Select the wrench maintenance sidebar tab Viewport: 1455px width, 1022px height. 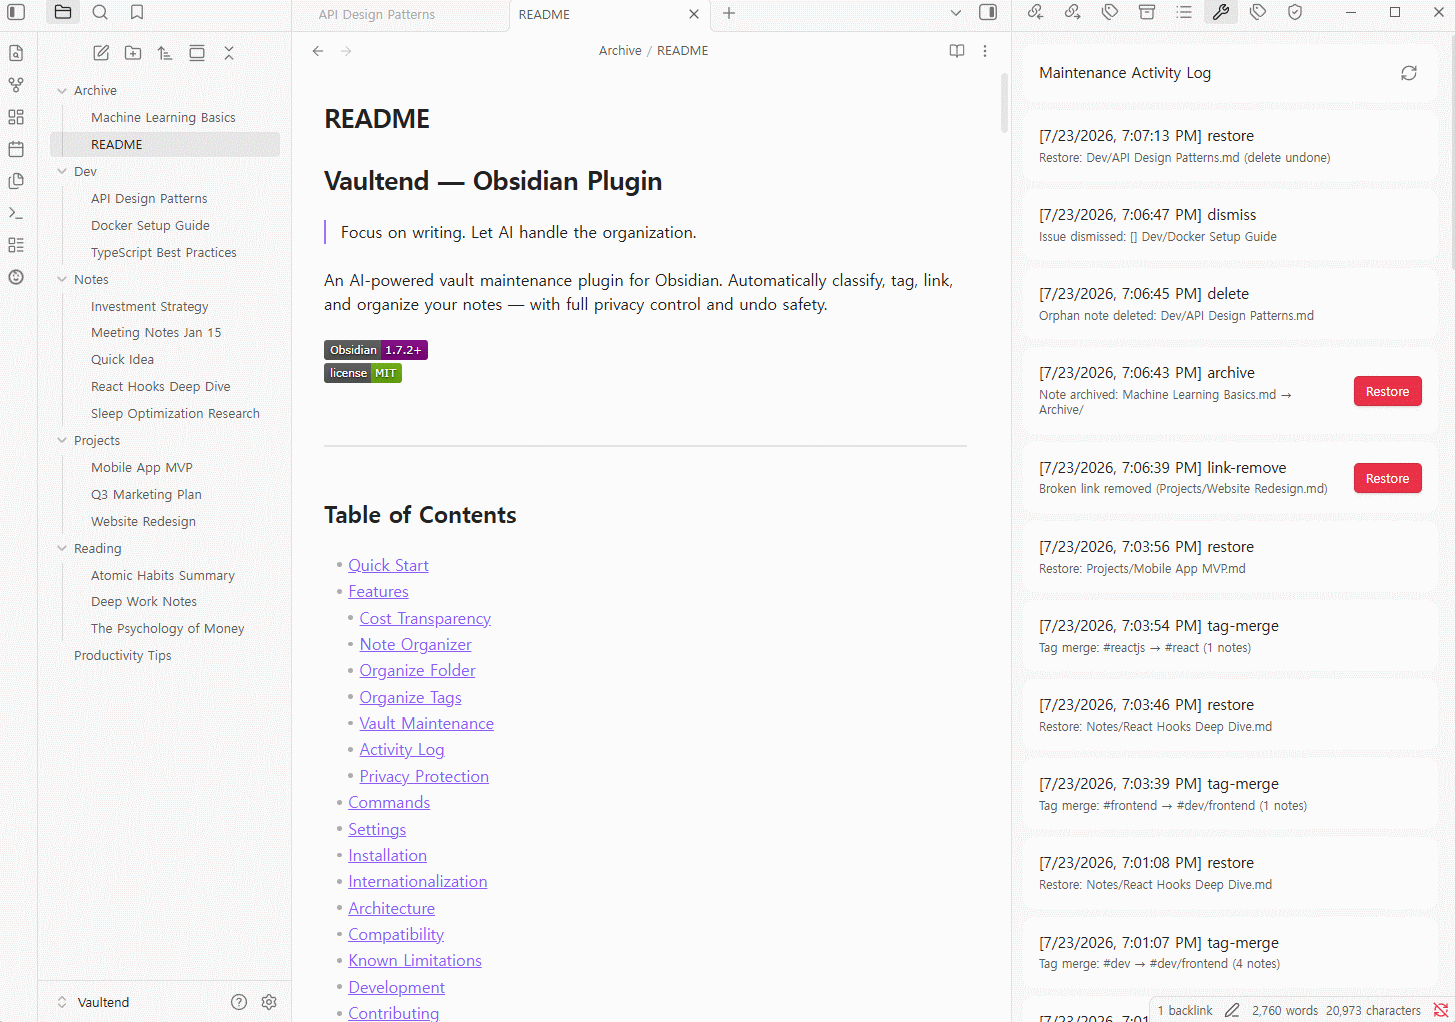[1221, 12]
